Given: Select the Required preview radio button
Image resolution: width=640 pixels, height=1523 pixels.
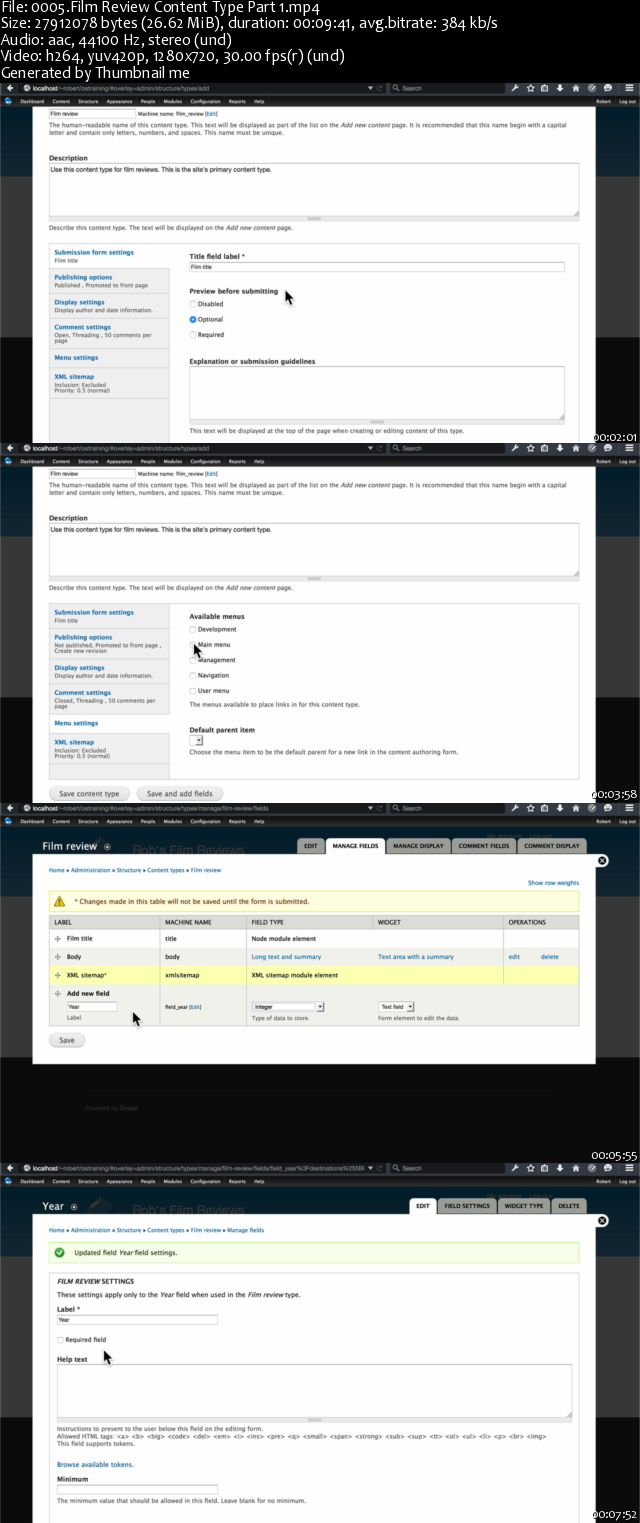Looking at the screenshot, I should click(193, 335).
